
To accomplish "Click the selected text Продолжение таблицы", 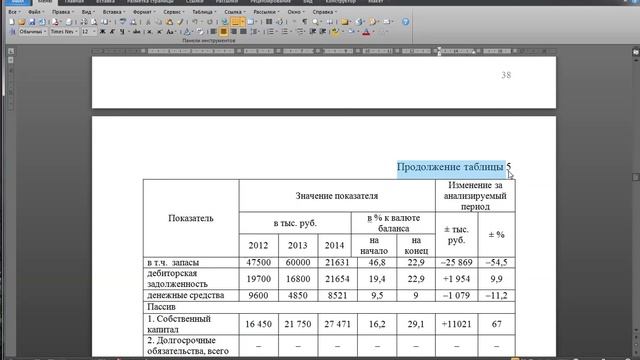I will click(450, 167).
